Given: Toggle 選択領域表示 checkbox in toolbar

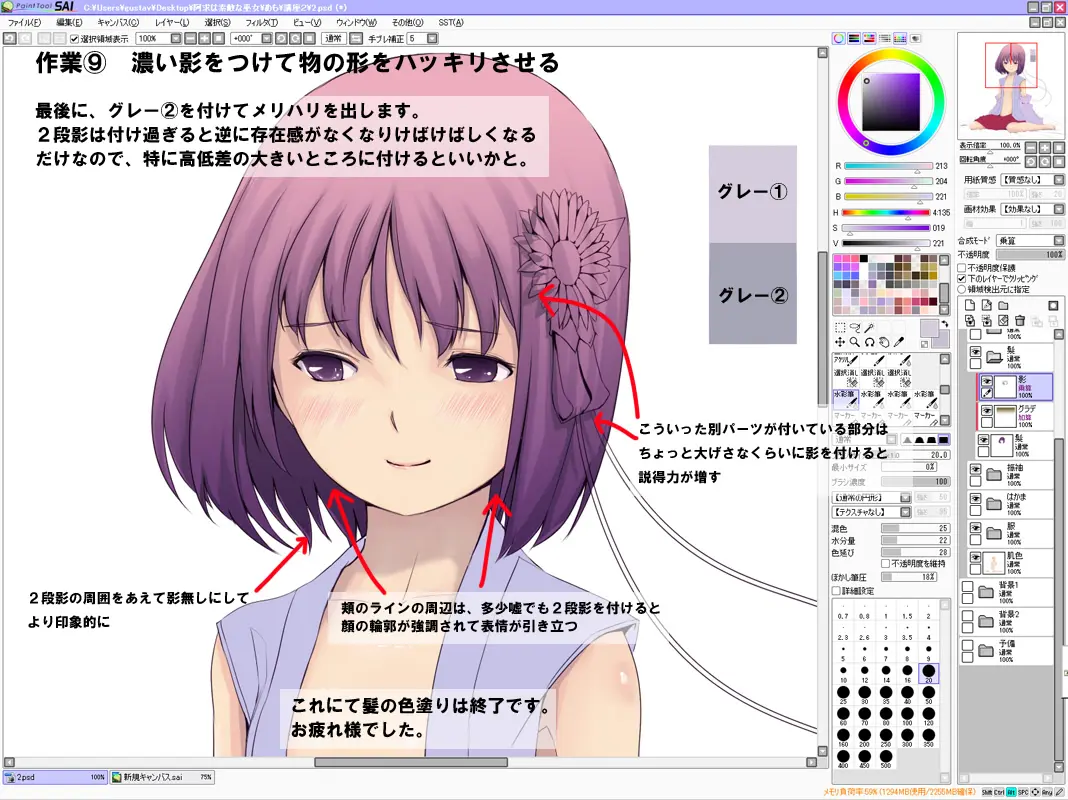Looking at the screenshot, I should [x=74, y=39].
